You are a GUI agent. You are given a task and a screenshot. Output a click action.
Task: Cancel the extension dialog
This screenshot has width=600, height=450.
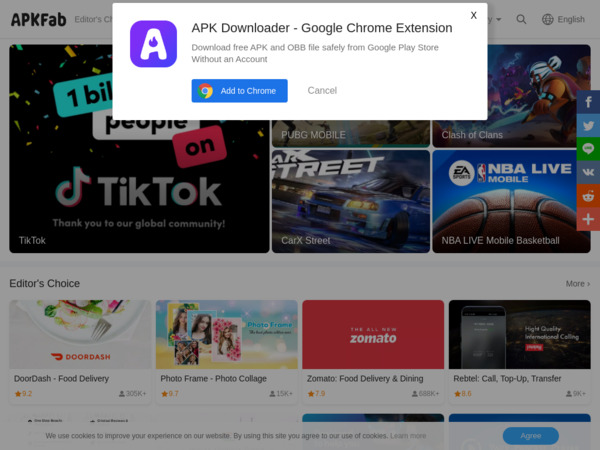point(322,91)
